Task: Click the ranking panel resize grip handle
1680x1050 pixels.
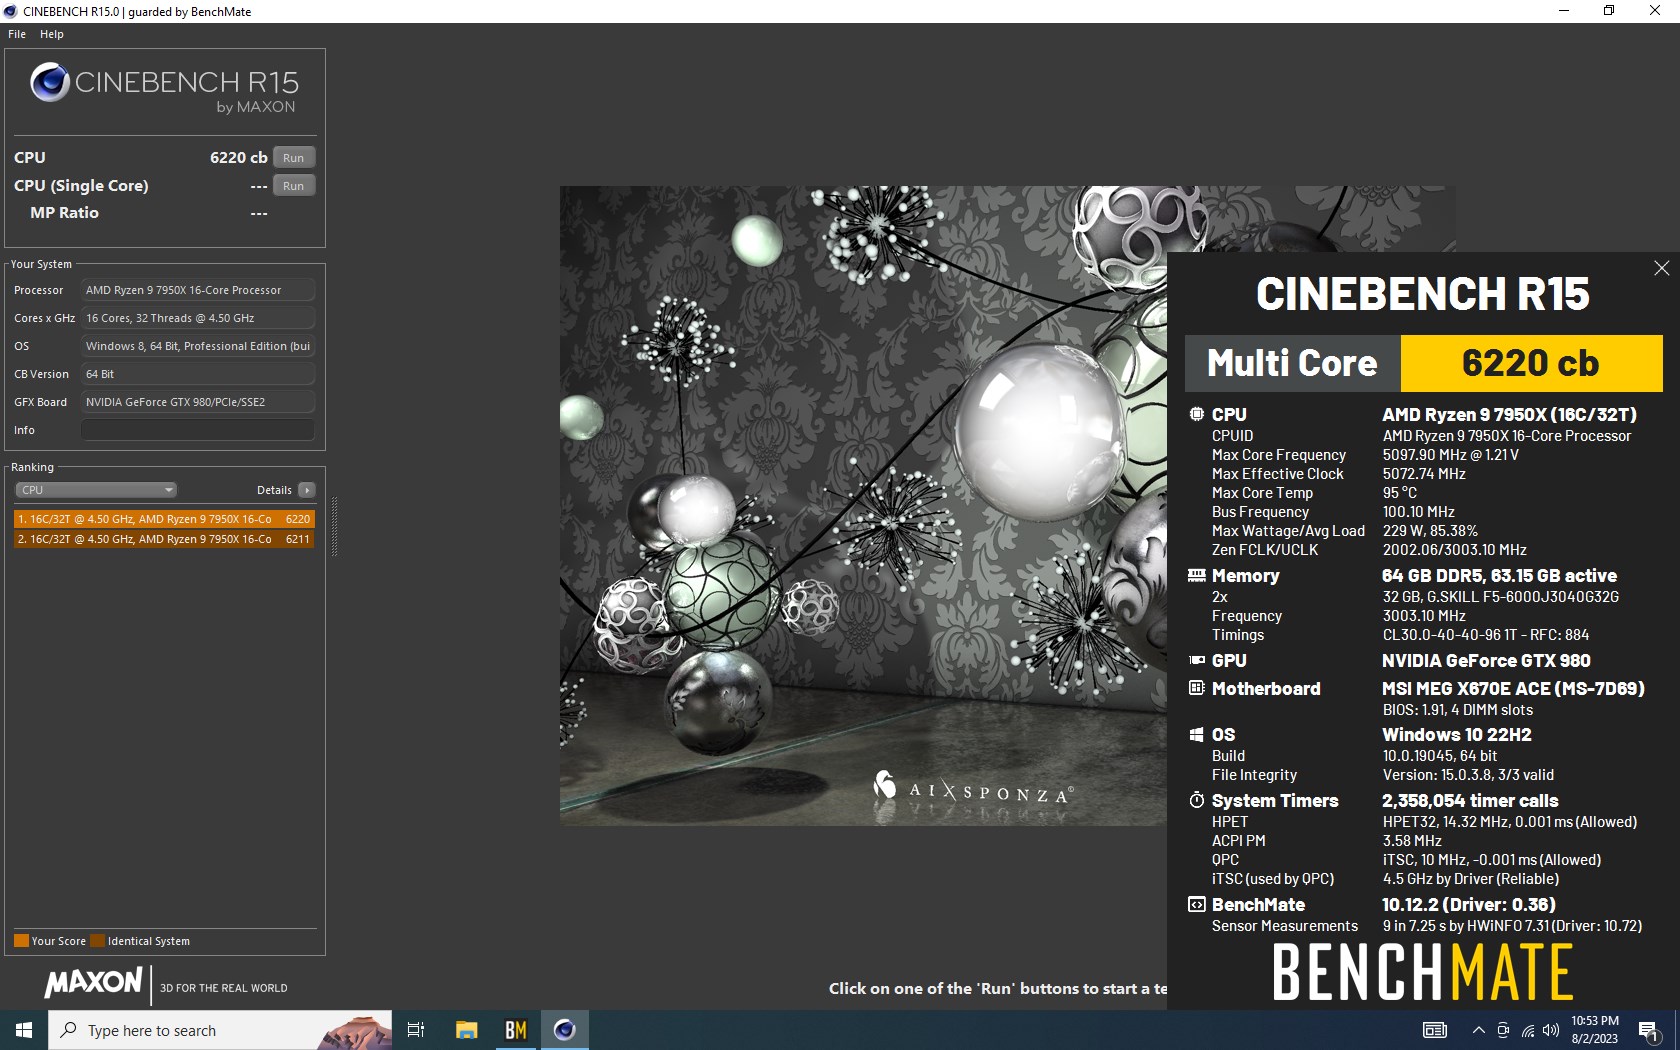Action: (x=334, y=527)
